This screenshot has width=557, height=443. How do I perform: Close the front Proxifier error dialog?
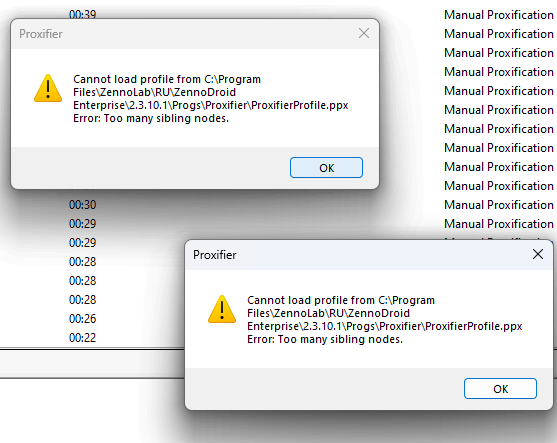[538, 254]
